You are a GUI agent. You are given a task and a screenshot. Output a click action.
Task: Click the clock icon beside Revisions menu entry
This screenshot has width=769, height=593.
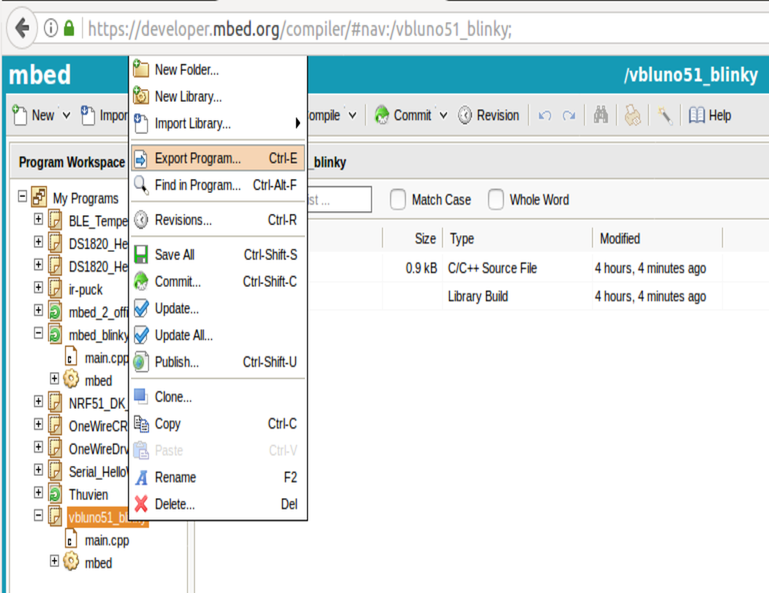point(141,220)
